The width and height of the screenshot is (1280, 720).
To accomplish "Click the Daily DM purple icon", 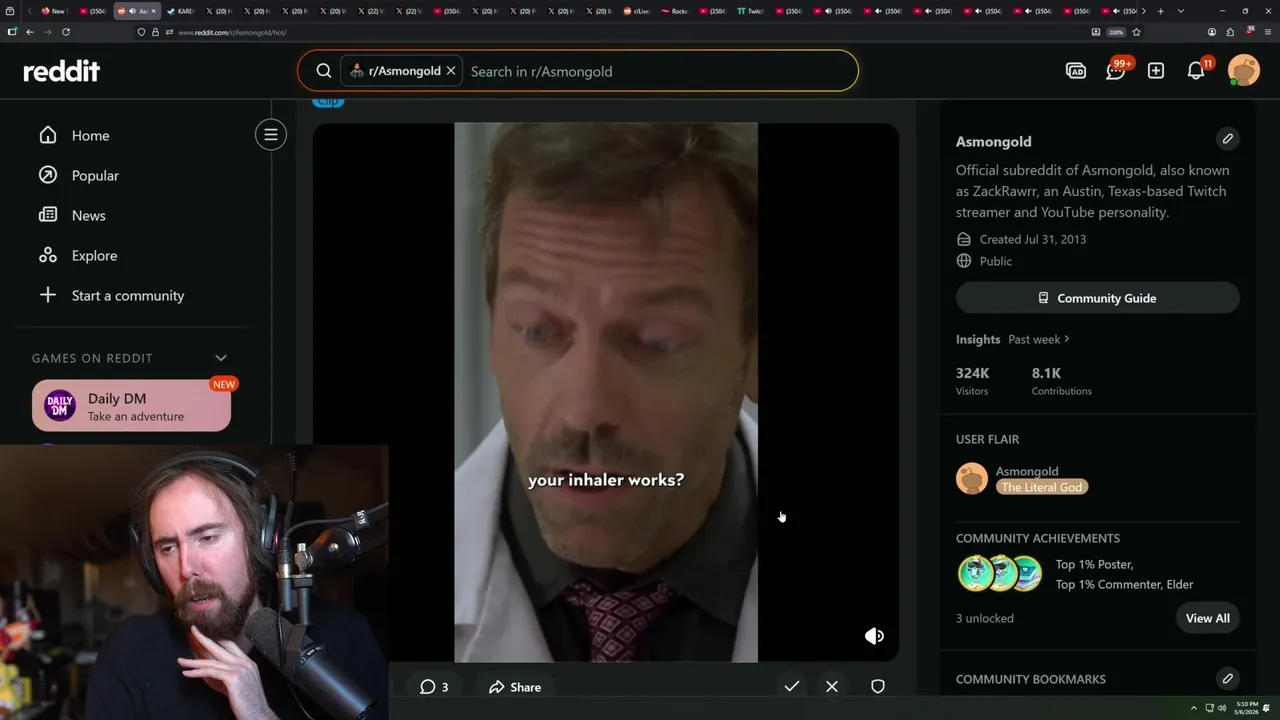I will [60, 406].
